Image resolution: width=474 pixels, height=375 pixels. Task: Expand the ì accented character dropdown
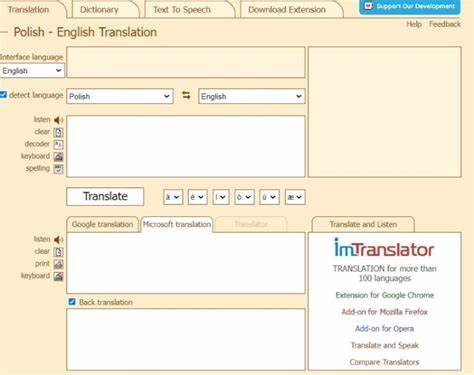(x=221, y=197)
